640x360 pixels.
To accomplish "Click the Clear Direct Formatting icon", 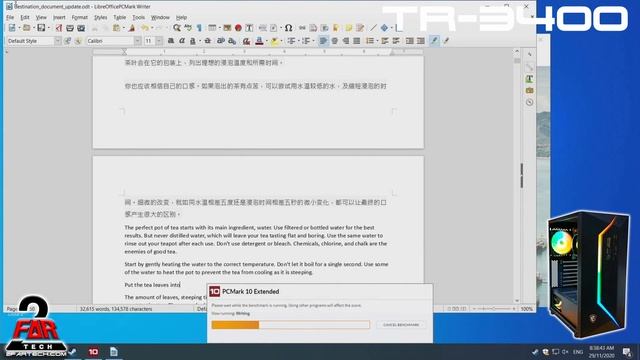I will coord(246,41).
